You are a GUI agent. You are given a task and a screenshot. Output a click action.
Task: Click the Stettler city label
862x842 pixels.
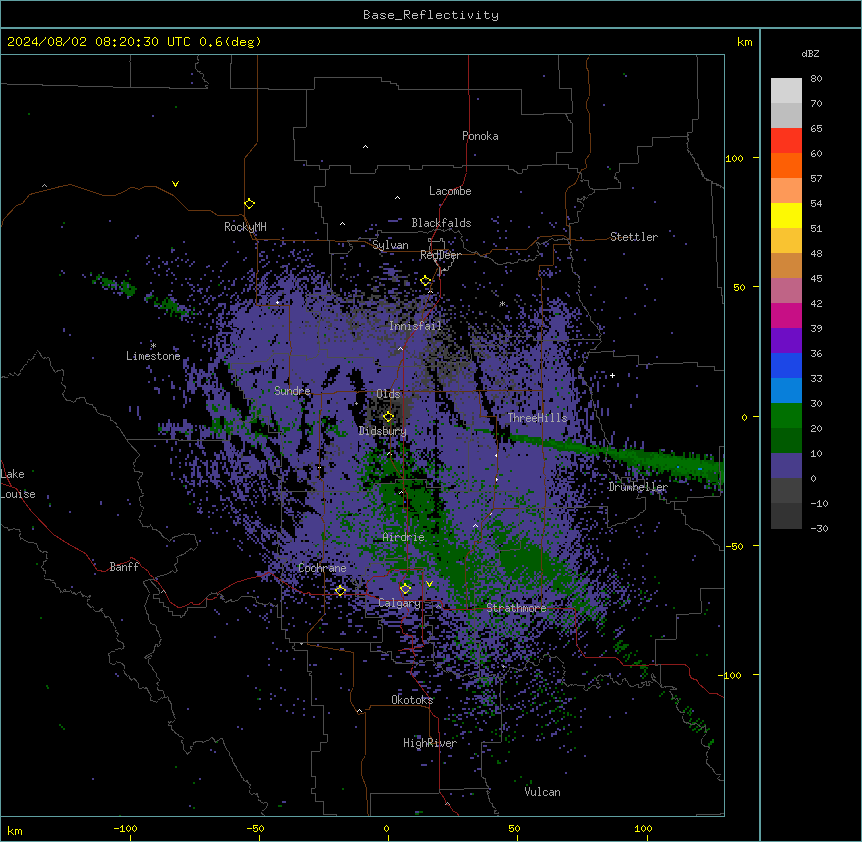coord(633,237)
